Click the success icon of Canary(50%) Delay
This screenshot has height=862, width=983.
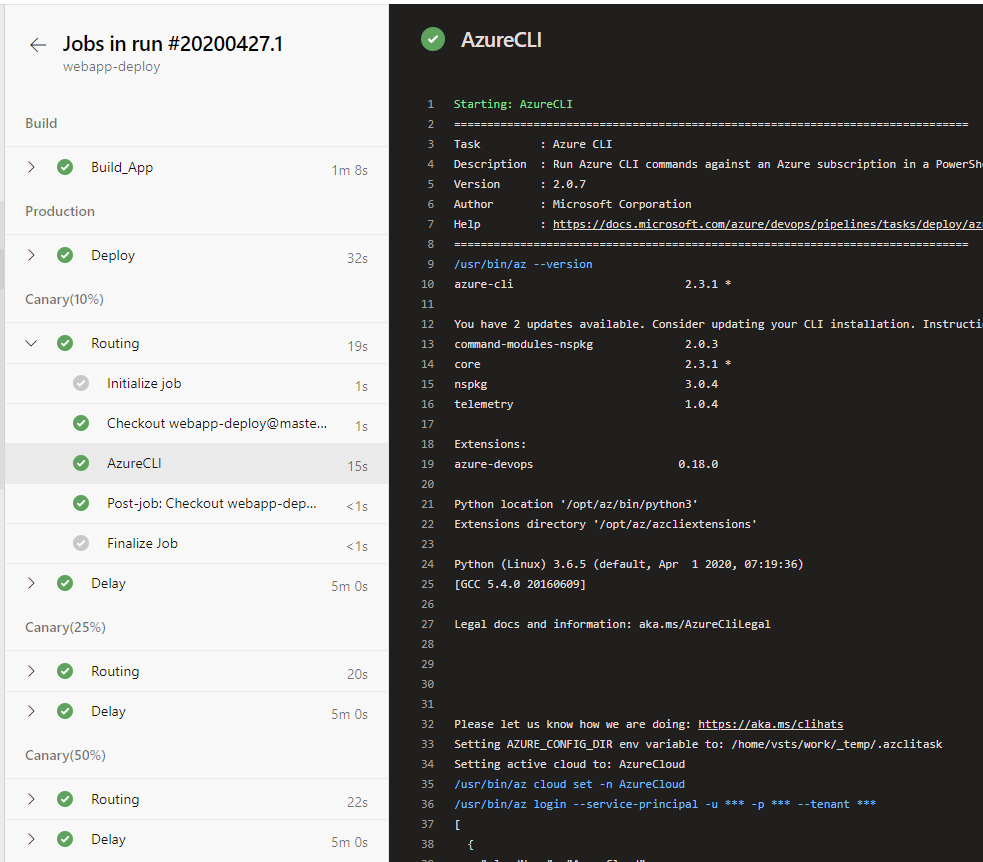pyautogui.click(x=65, y=839)
